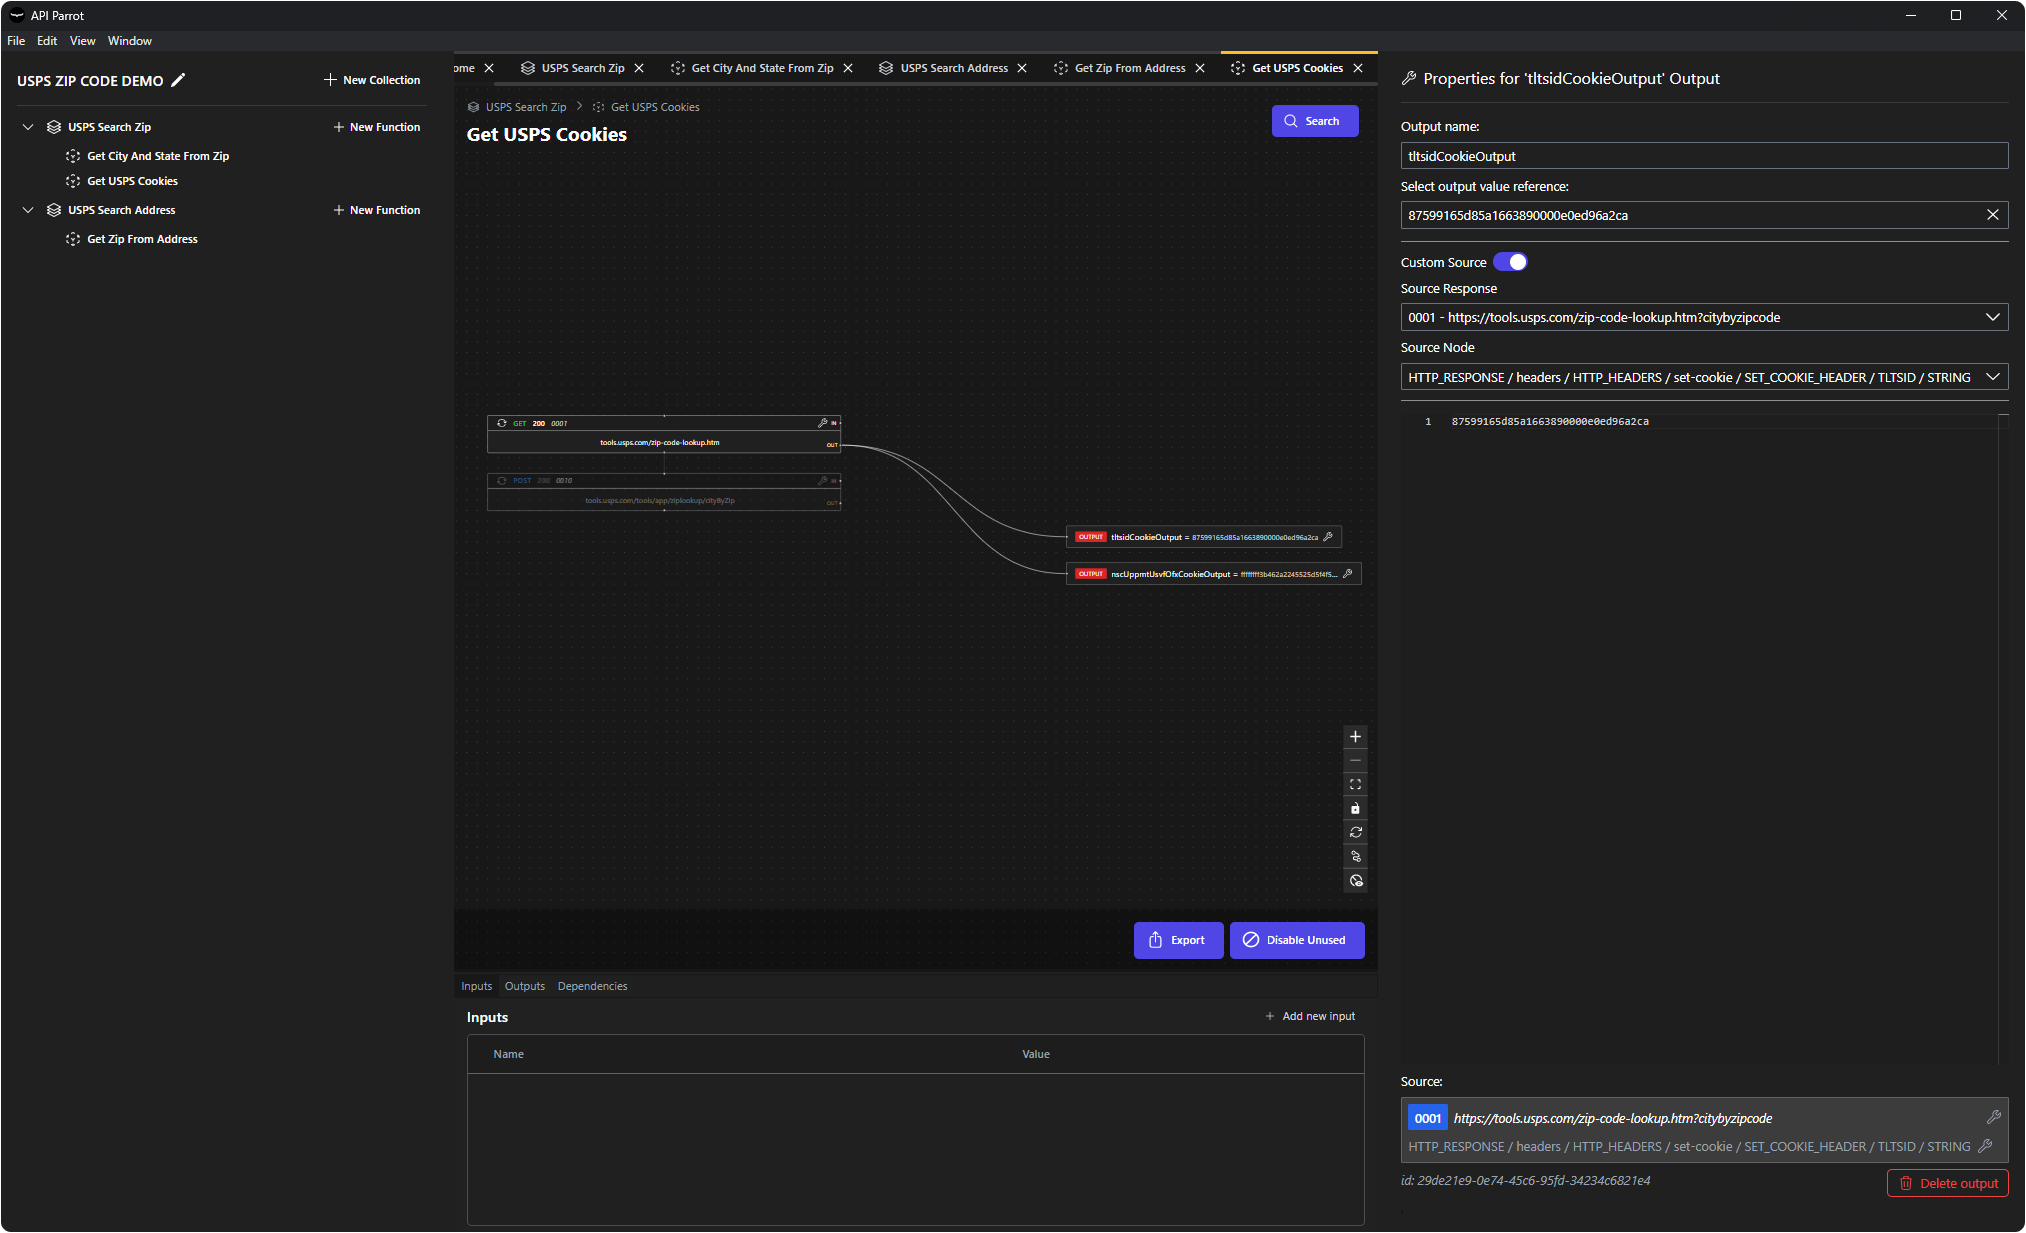The width and height of the screenshot is (2026, 1233).
Task: Click USPS Search Zip in breadcrumb
Action: (526, 107)
